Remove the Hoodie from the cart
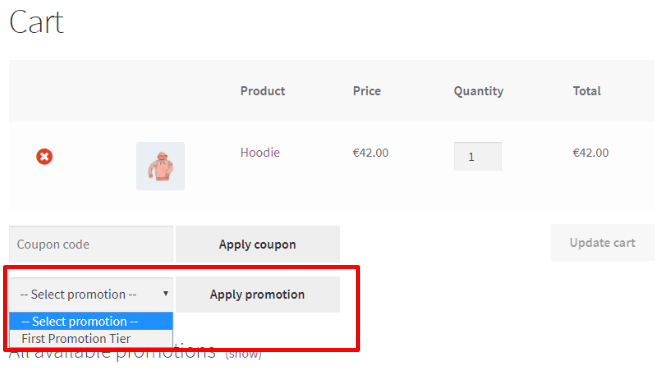 [x=44, y=157]
